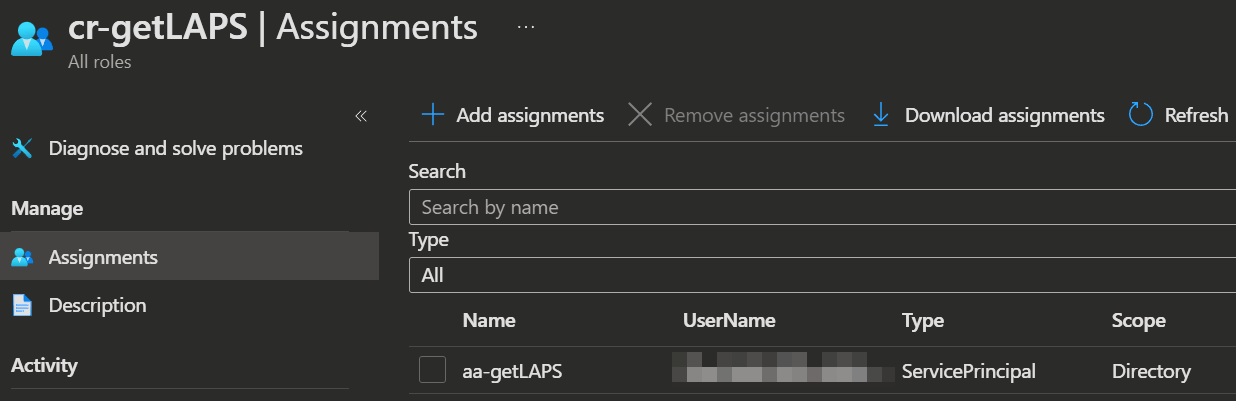This screenshot has height=401, width=1236.
Task: Collapse the sidebar with double chevron
Action: (361, 116)
